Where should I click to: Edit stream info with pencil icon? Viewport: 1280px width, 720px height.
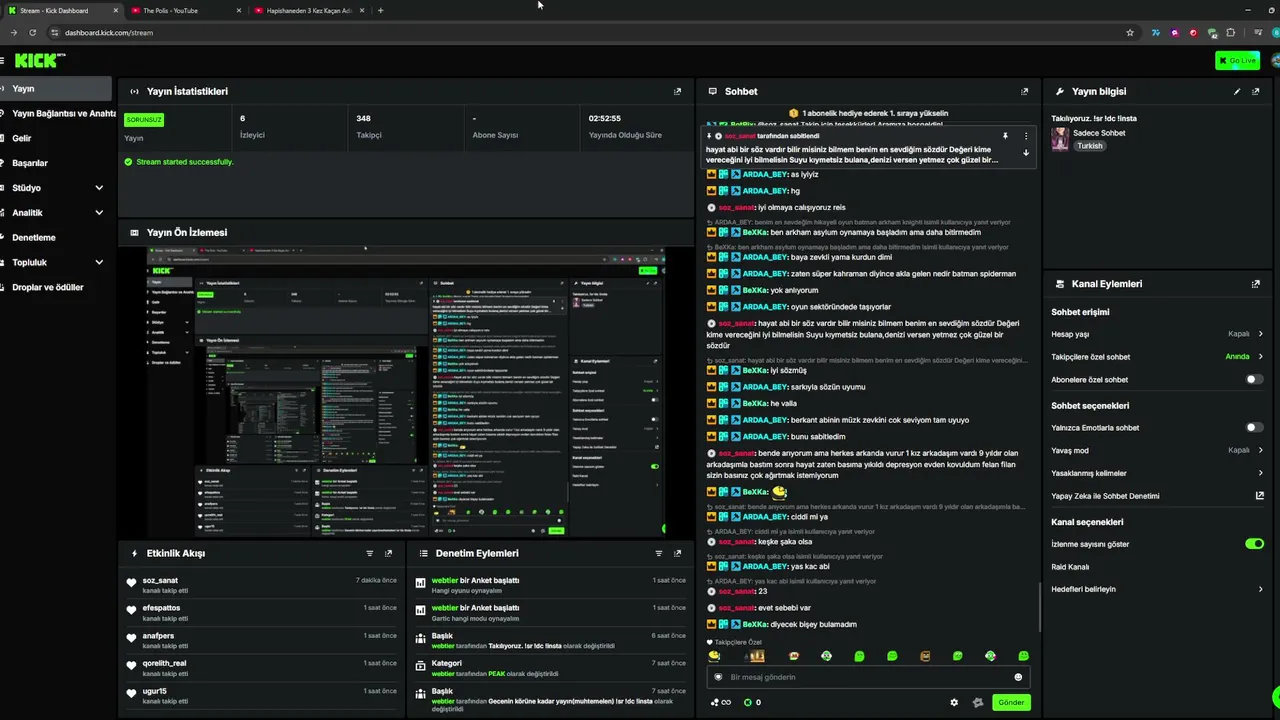point(1237,91)
